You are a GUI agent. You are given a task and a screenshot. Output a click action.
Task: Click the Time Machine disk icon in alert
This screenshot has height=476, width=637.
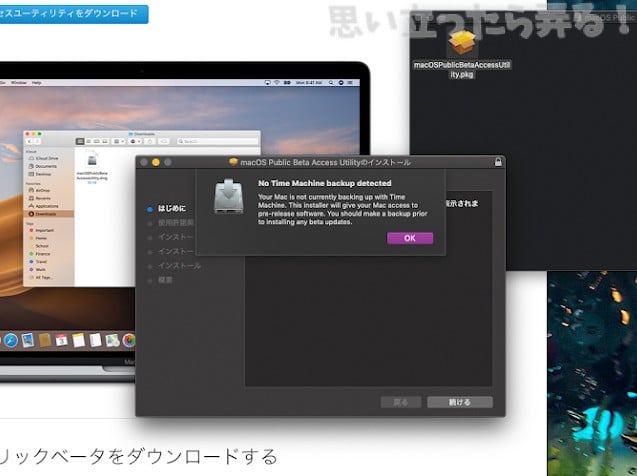229,197
